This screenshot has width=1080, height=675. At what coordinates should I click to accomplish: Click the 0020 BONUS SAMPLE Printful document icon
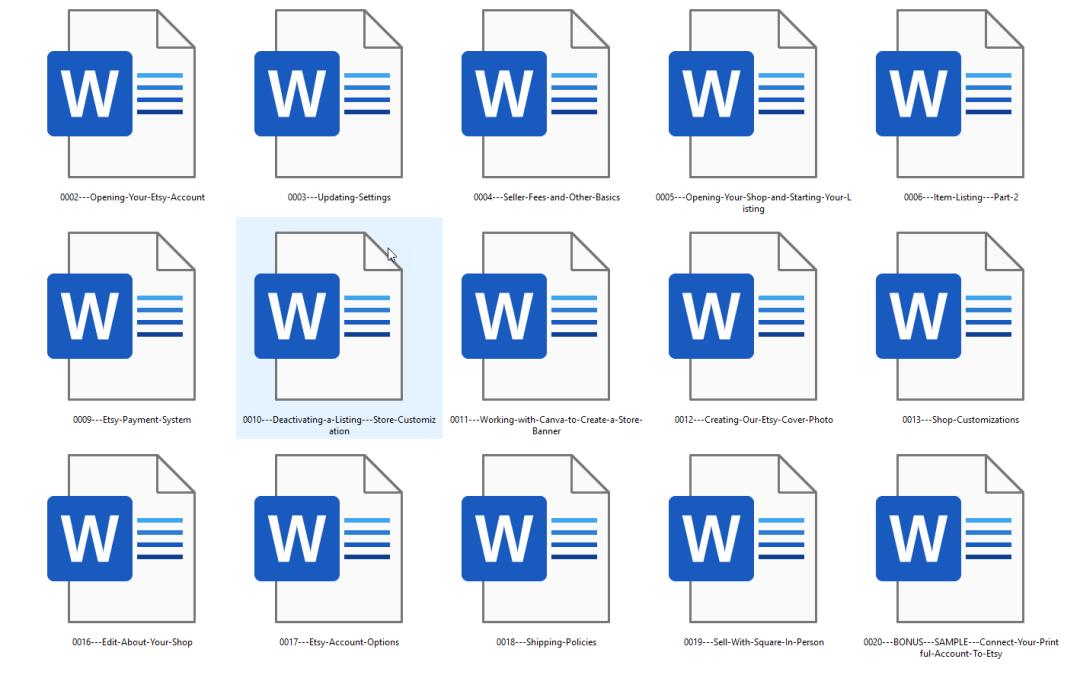951,539
